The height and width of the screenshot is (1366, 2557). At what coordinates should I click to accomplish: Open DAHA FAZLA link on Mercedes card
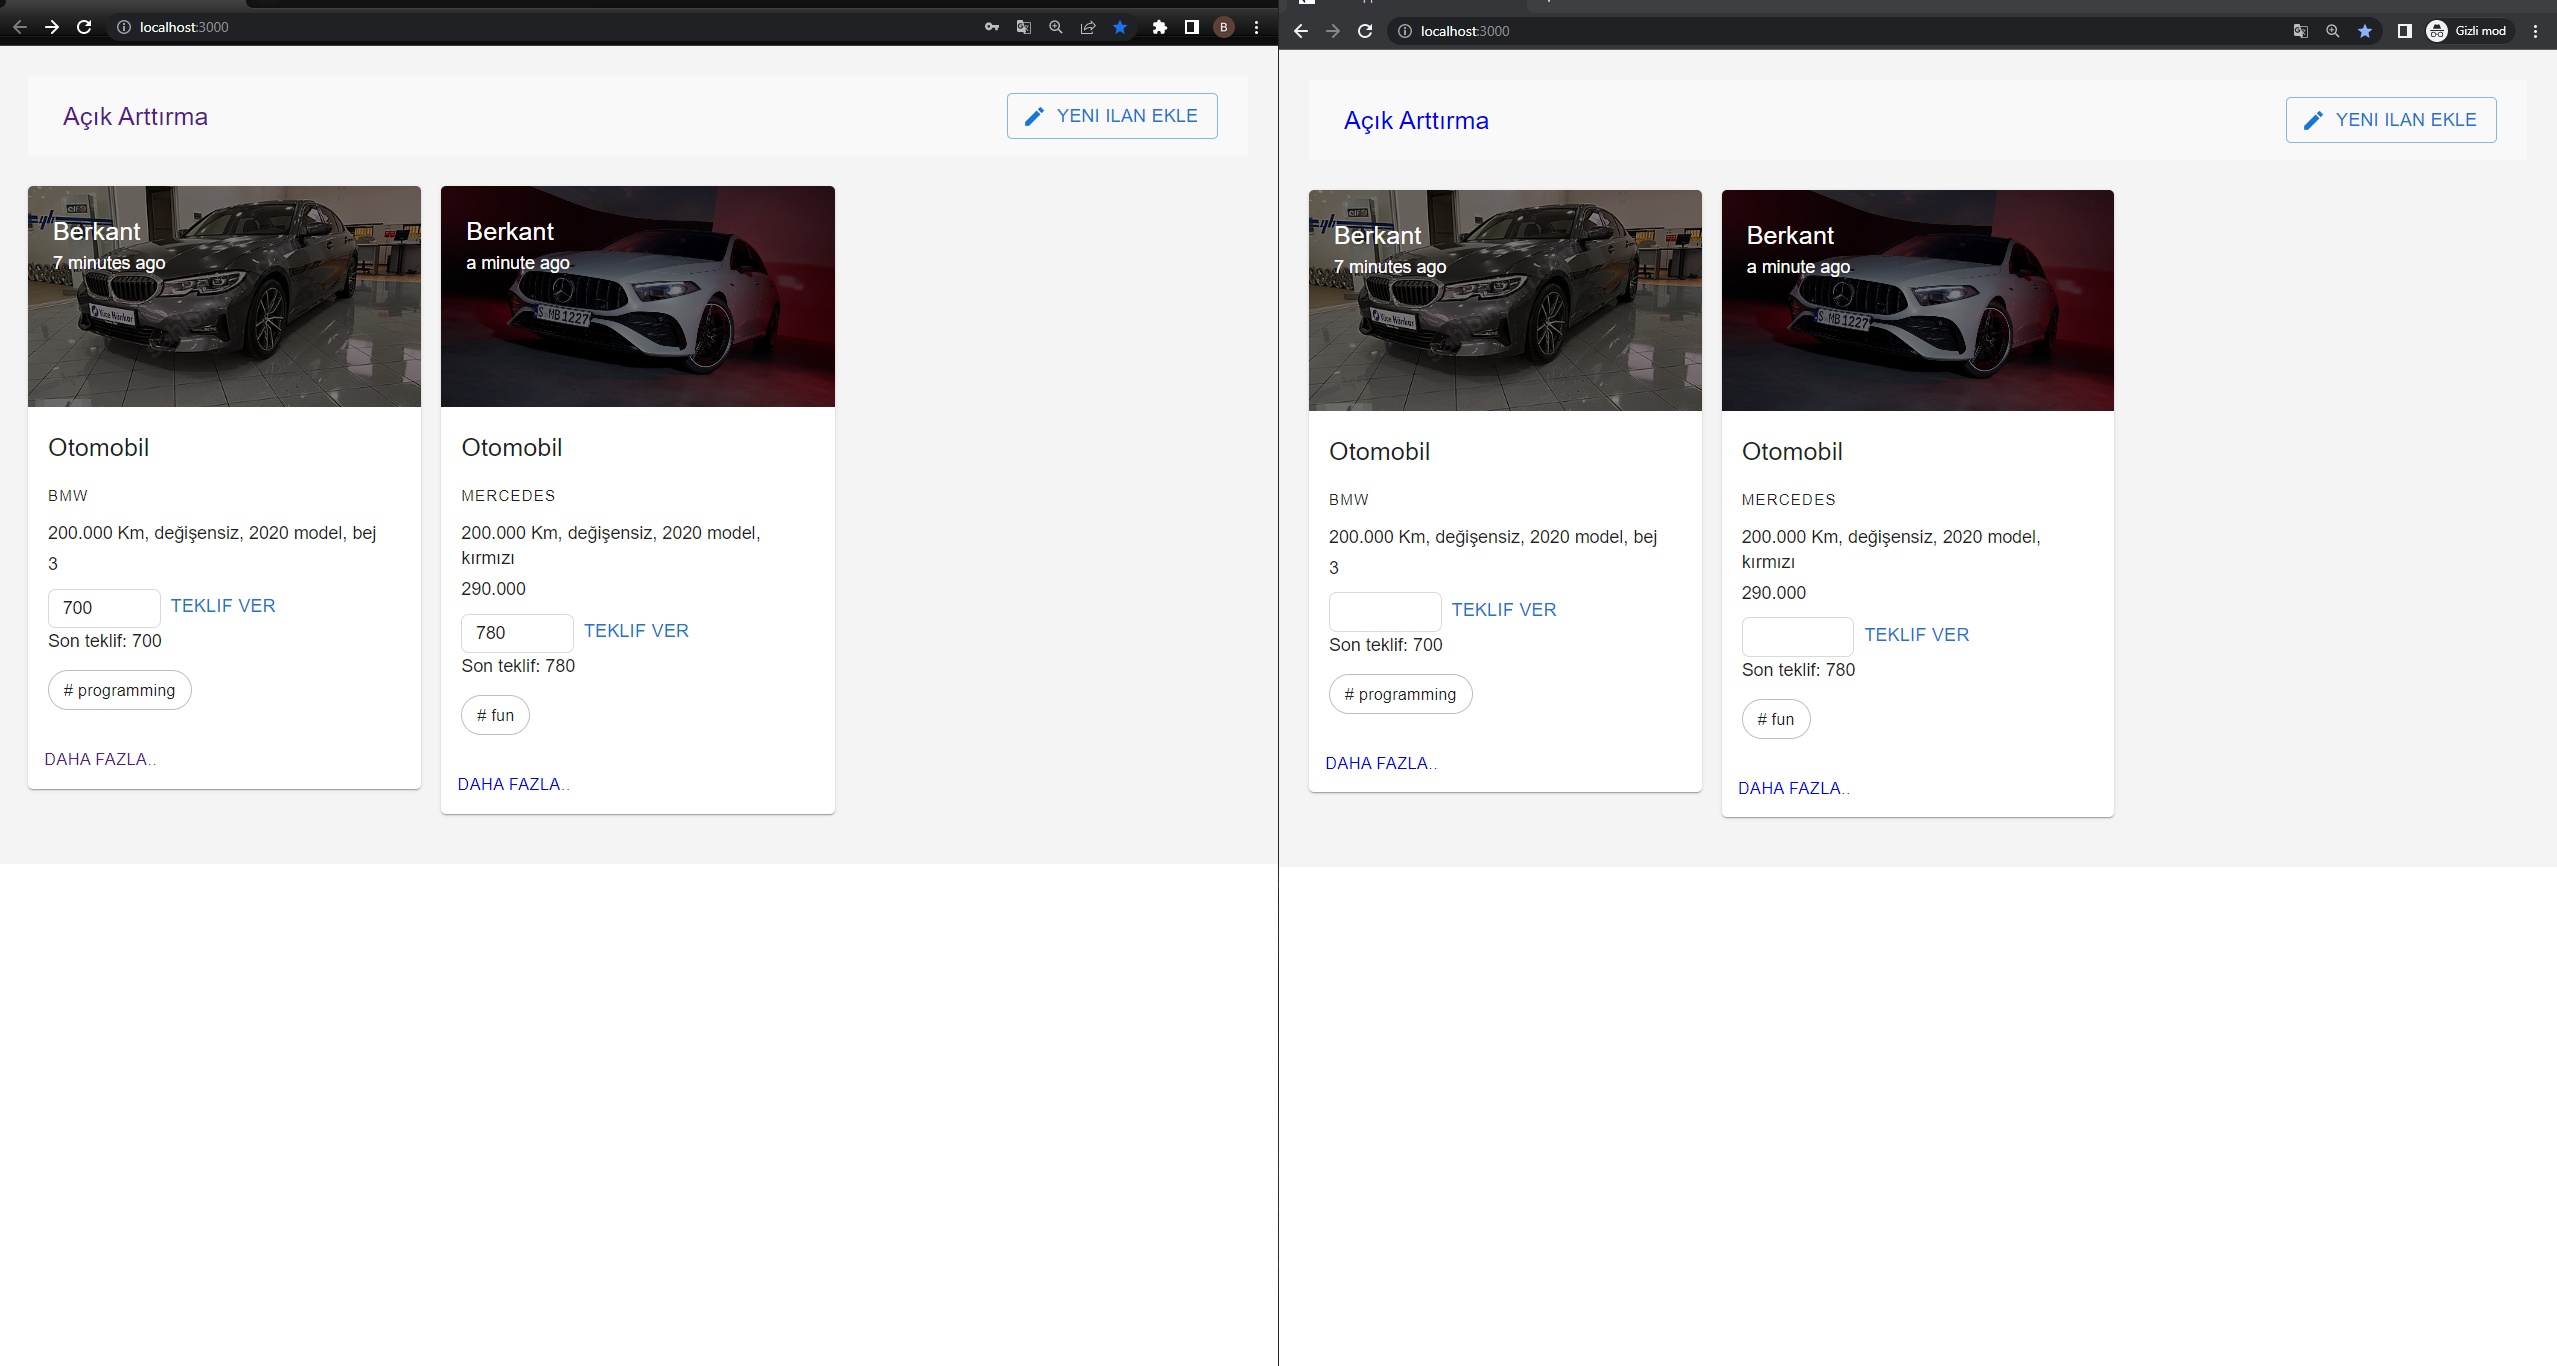point(512,783)
